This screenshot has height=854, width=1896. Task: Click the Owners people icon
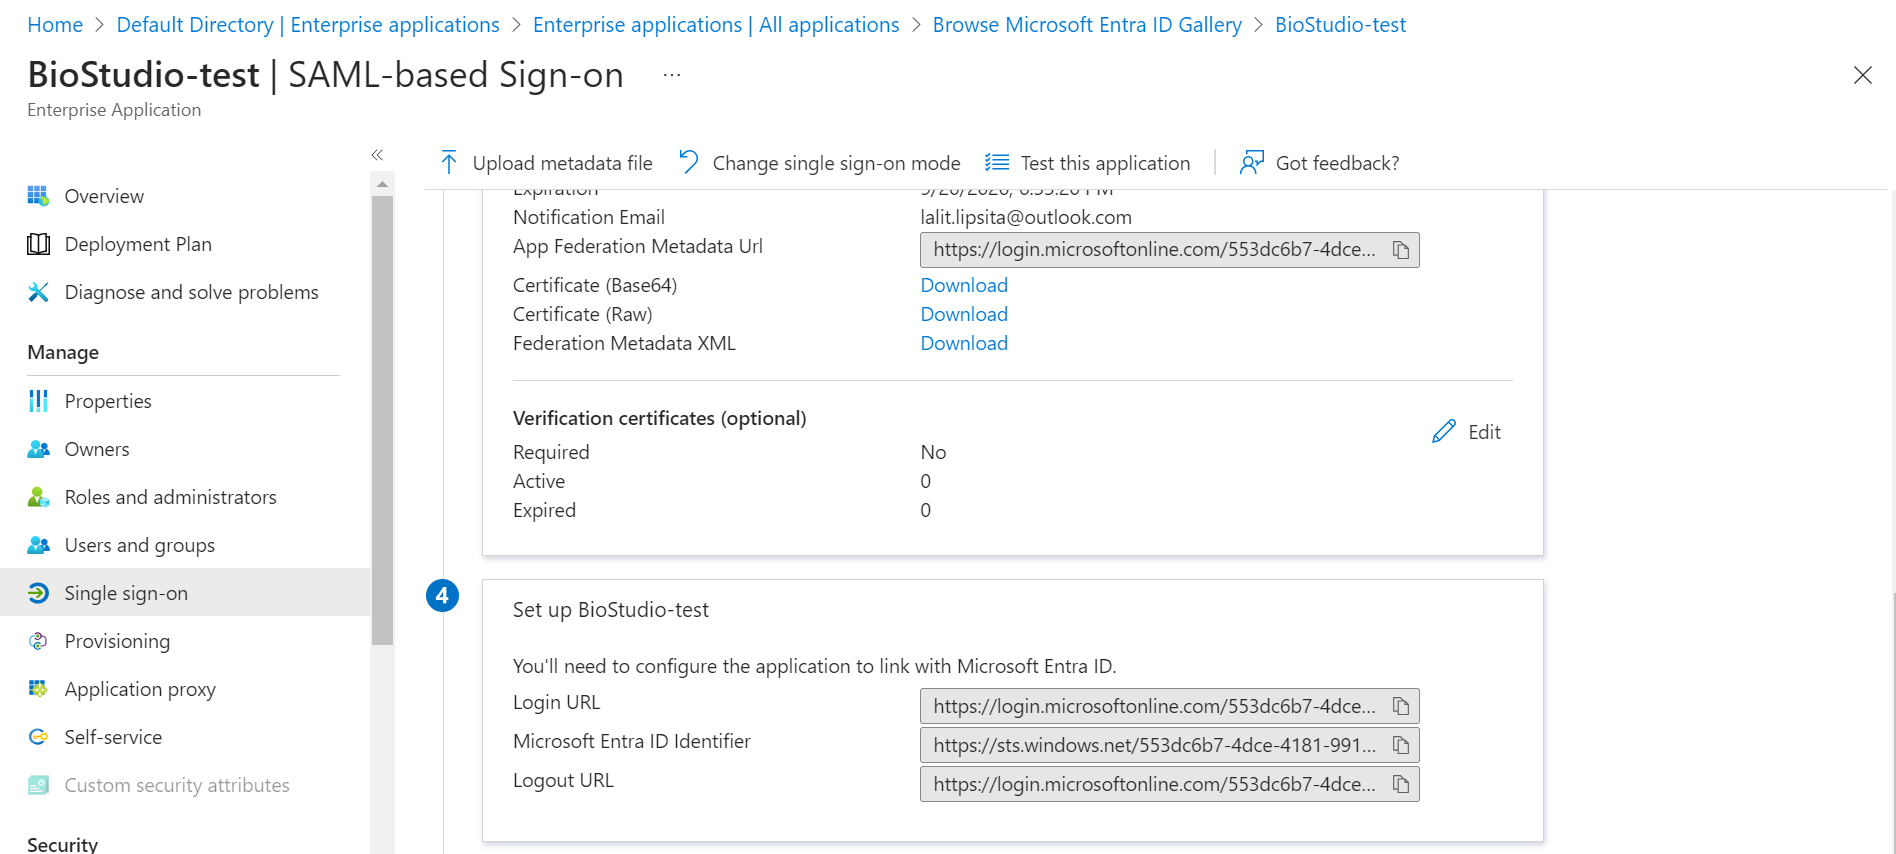click(x=38, y=449)
